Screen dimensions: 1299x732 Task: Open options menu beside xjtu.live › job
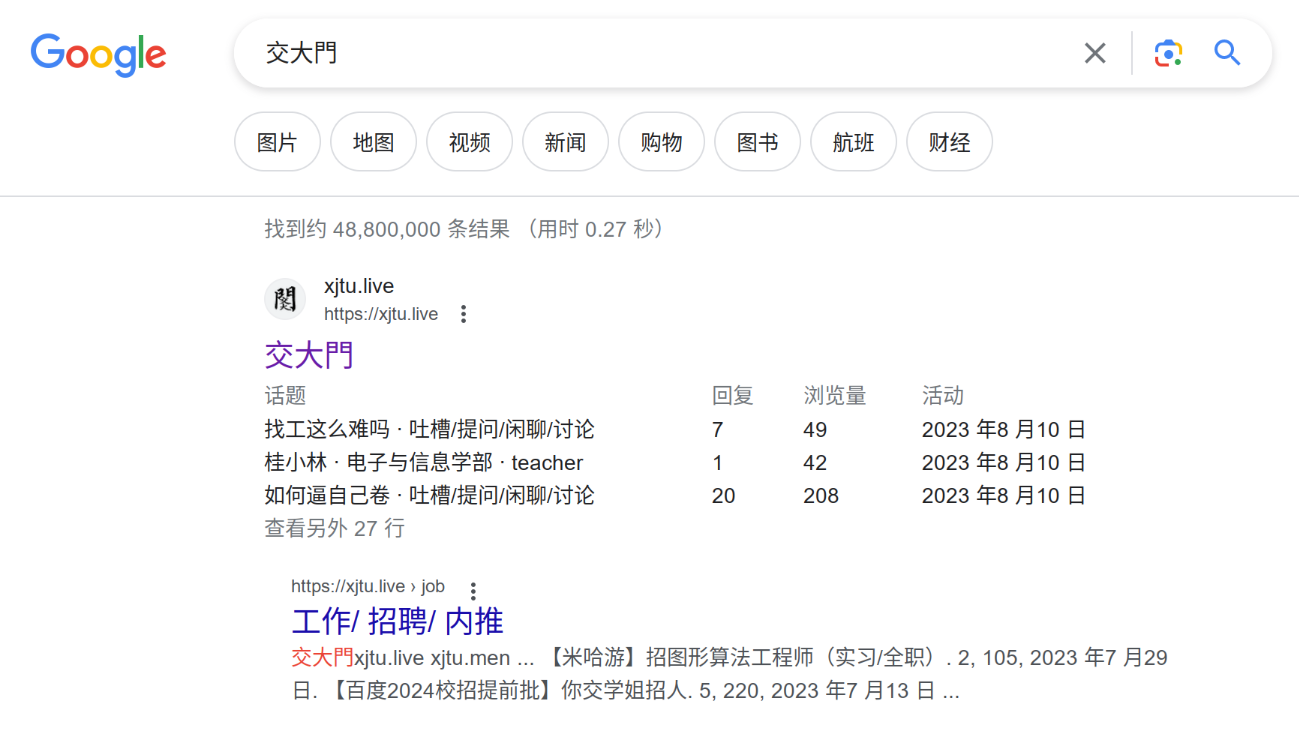tap(473, 590)
